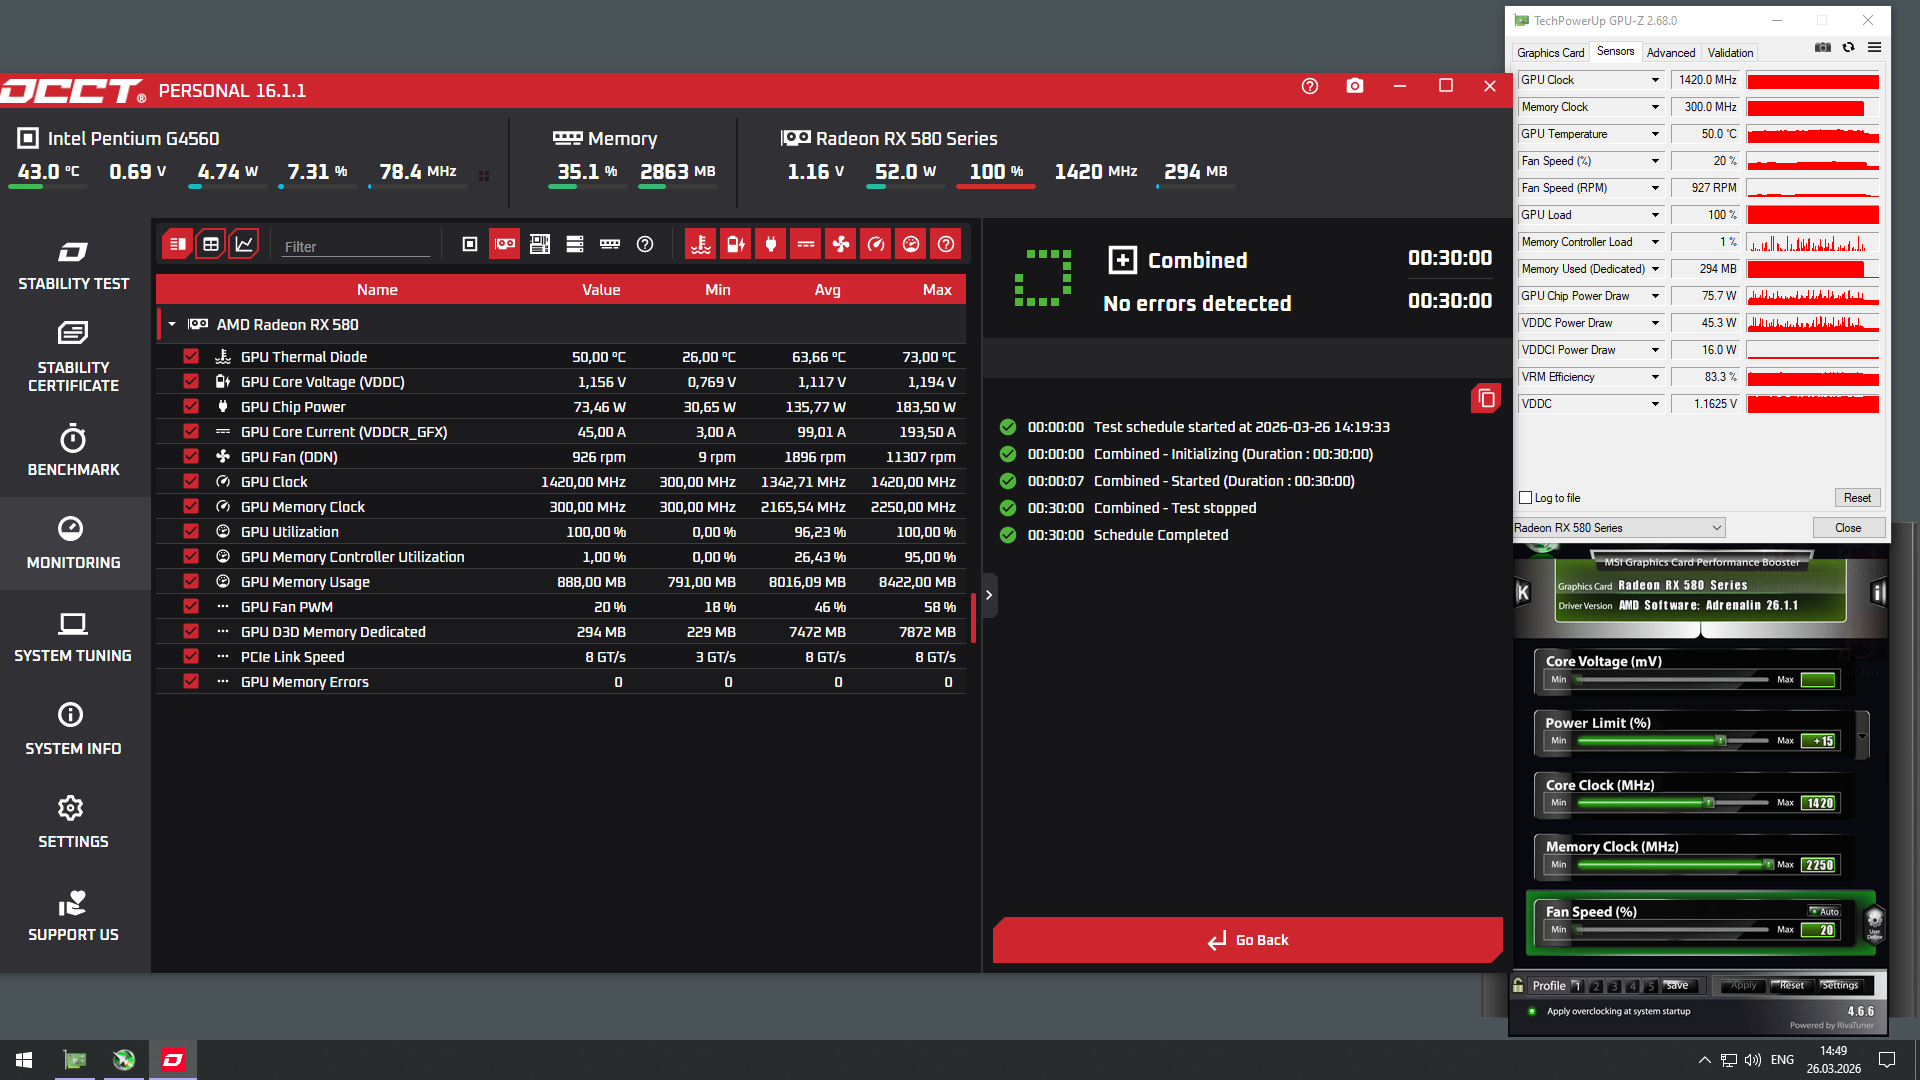
Task: Enable the Log to file checkbox
Action: [x=1526, y=498]
